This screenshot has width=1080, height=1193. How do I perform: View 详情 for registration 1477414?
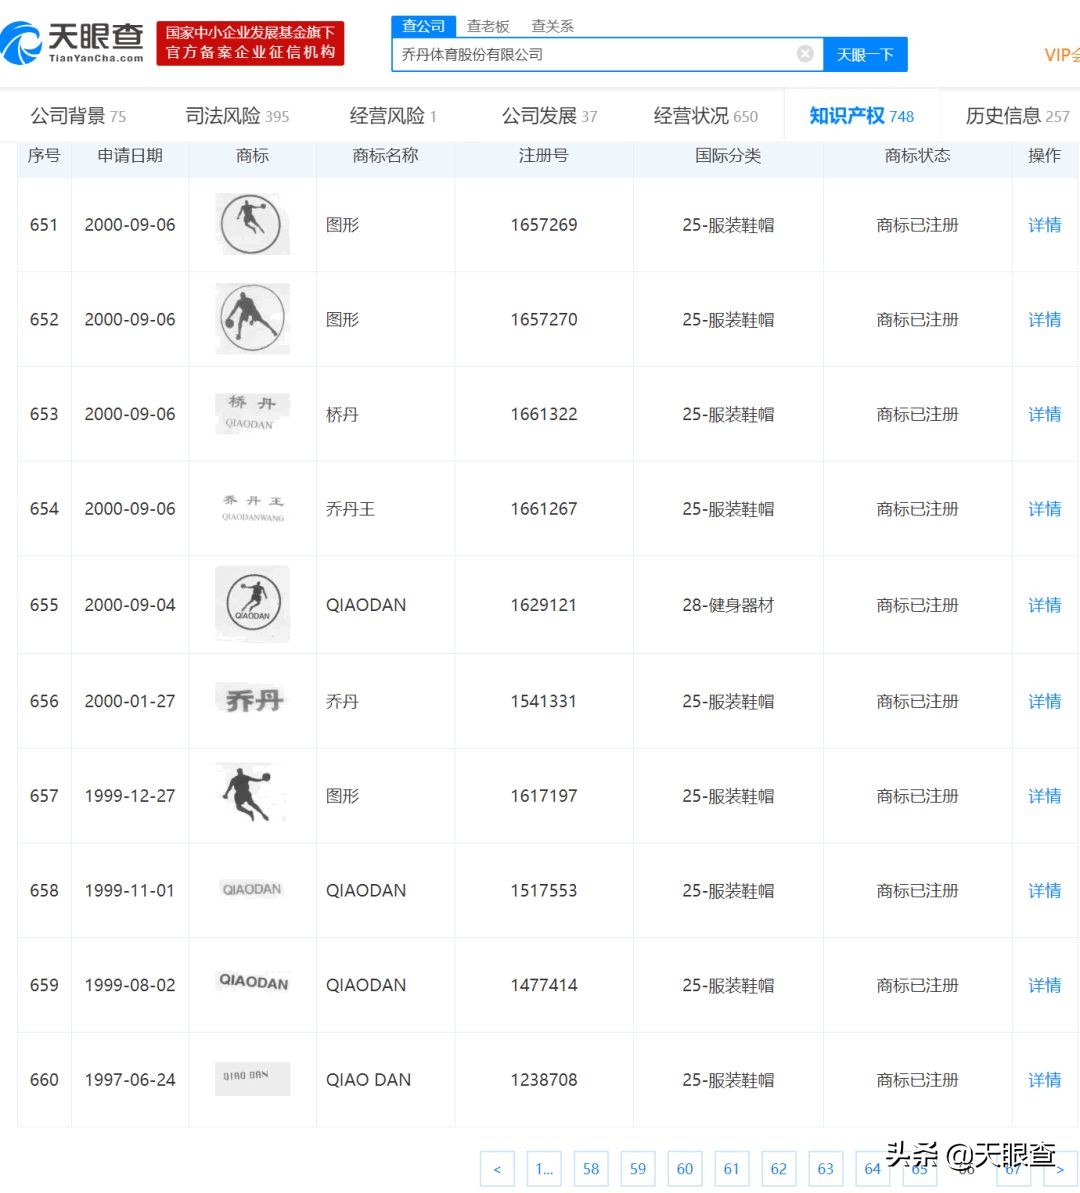coord(1044,985)
